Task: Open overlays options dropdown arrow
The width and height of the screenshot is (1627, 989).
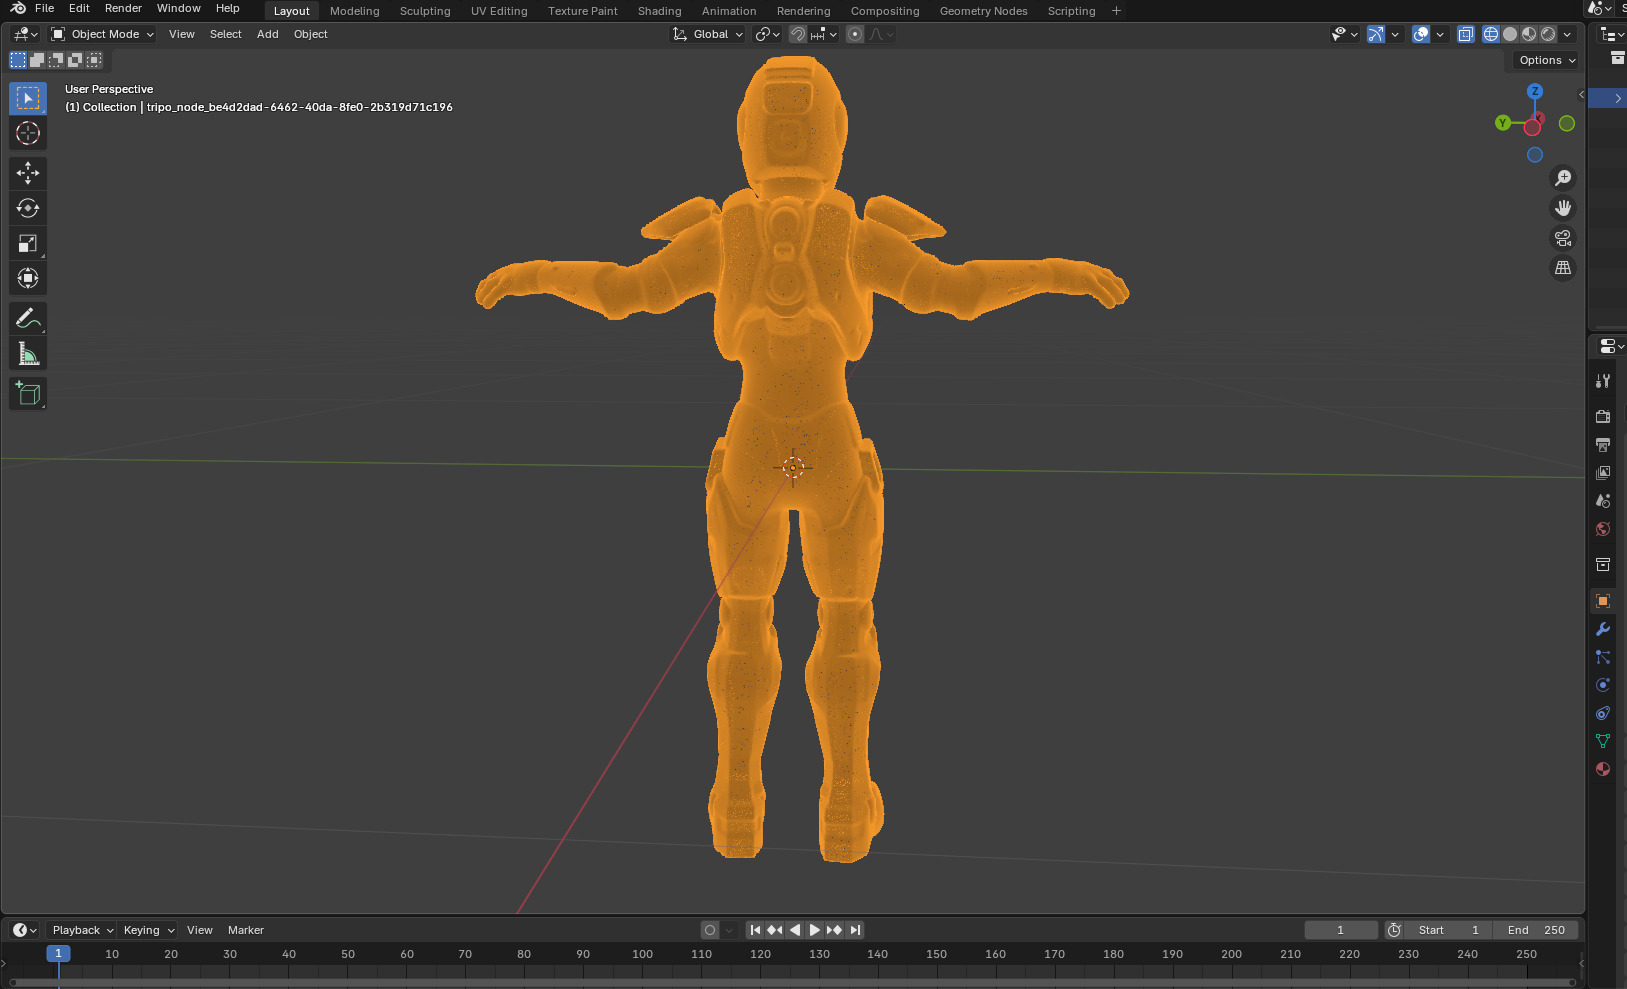Action: tap(1440, 34)
